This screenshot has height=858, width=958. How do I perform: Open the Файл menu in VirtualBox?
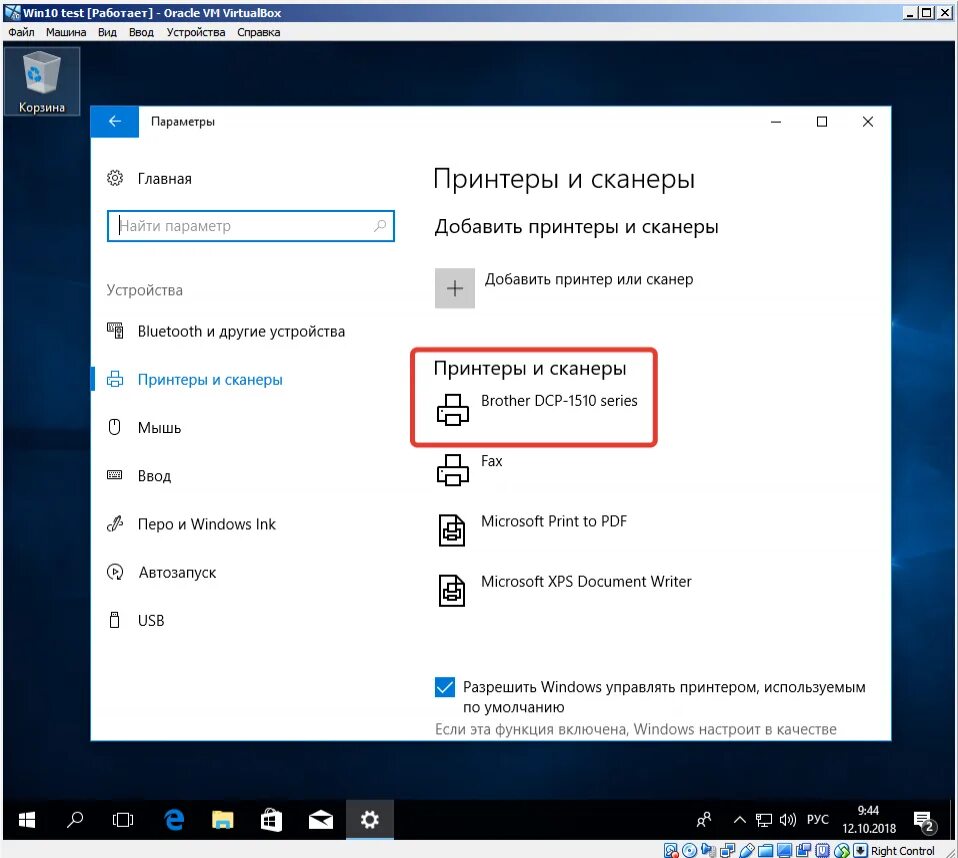click(21, 32)
